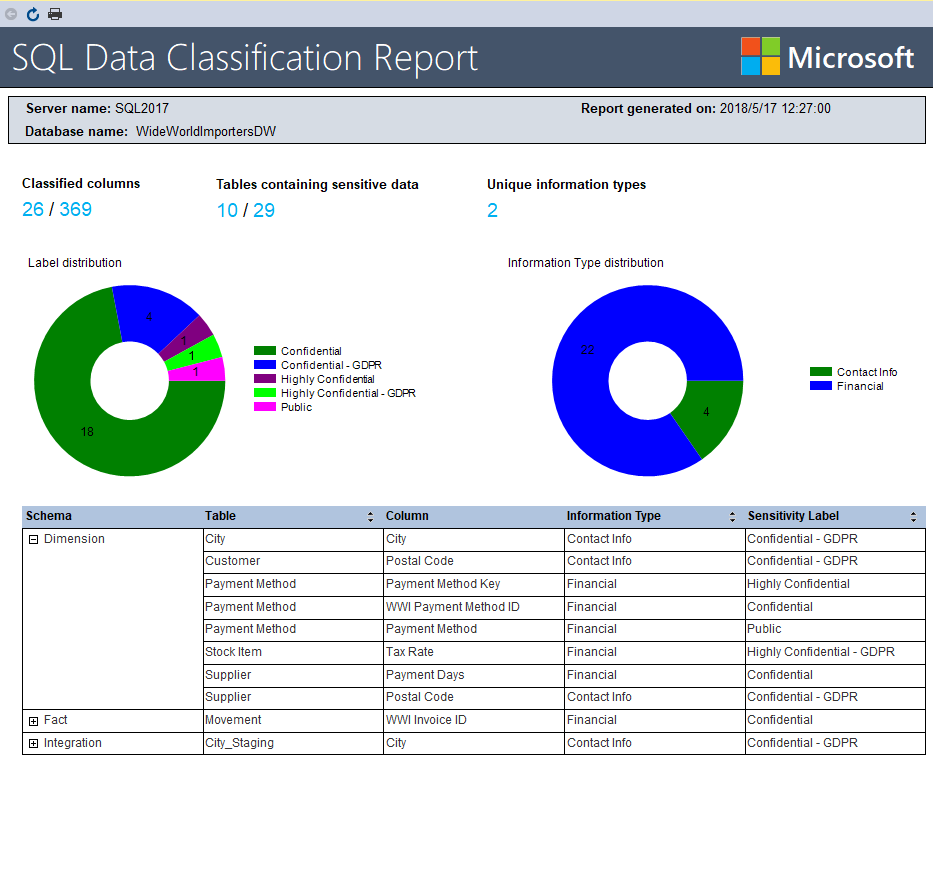Image resolution: width=933 pixels, height=874 pixels.
Task: Select the green 18 slice in label chart
Action: [87, 432]
